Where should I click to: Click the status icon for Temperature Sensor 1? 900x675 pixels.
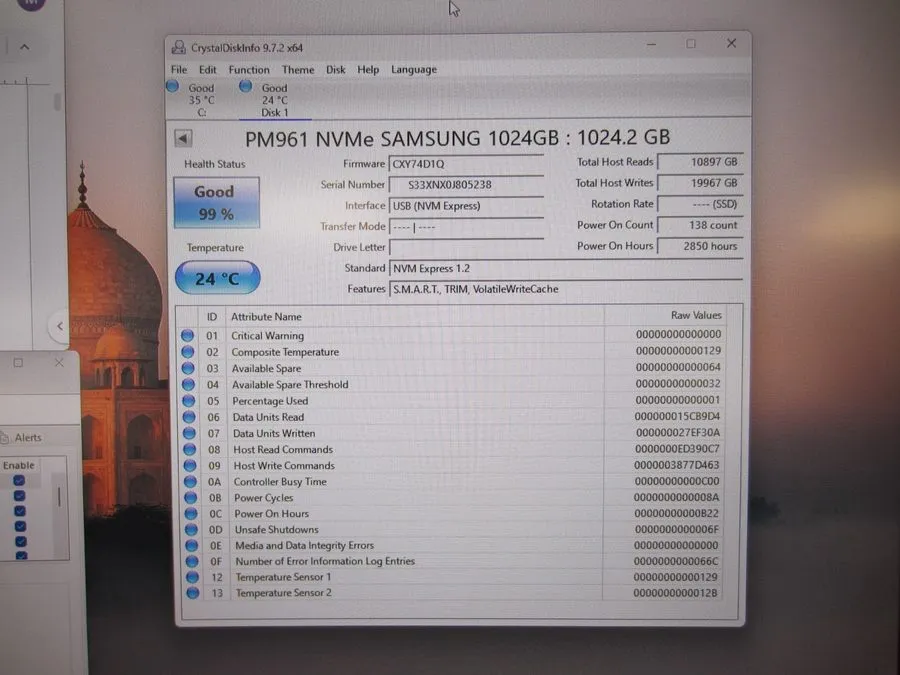click(192, 577)
